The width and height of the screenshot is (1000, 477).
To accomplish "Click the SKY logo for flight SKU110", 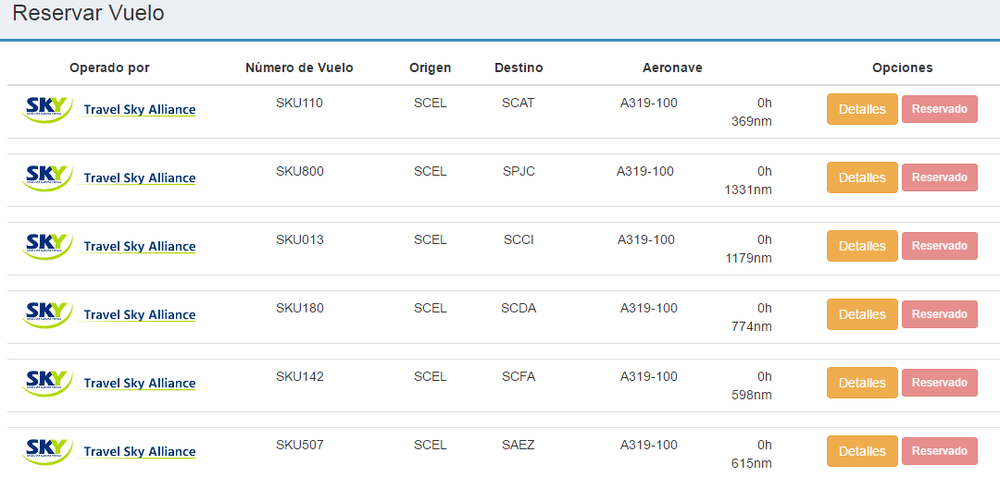I will click(x=47, y=109).
